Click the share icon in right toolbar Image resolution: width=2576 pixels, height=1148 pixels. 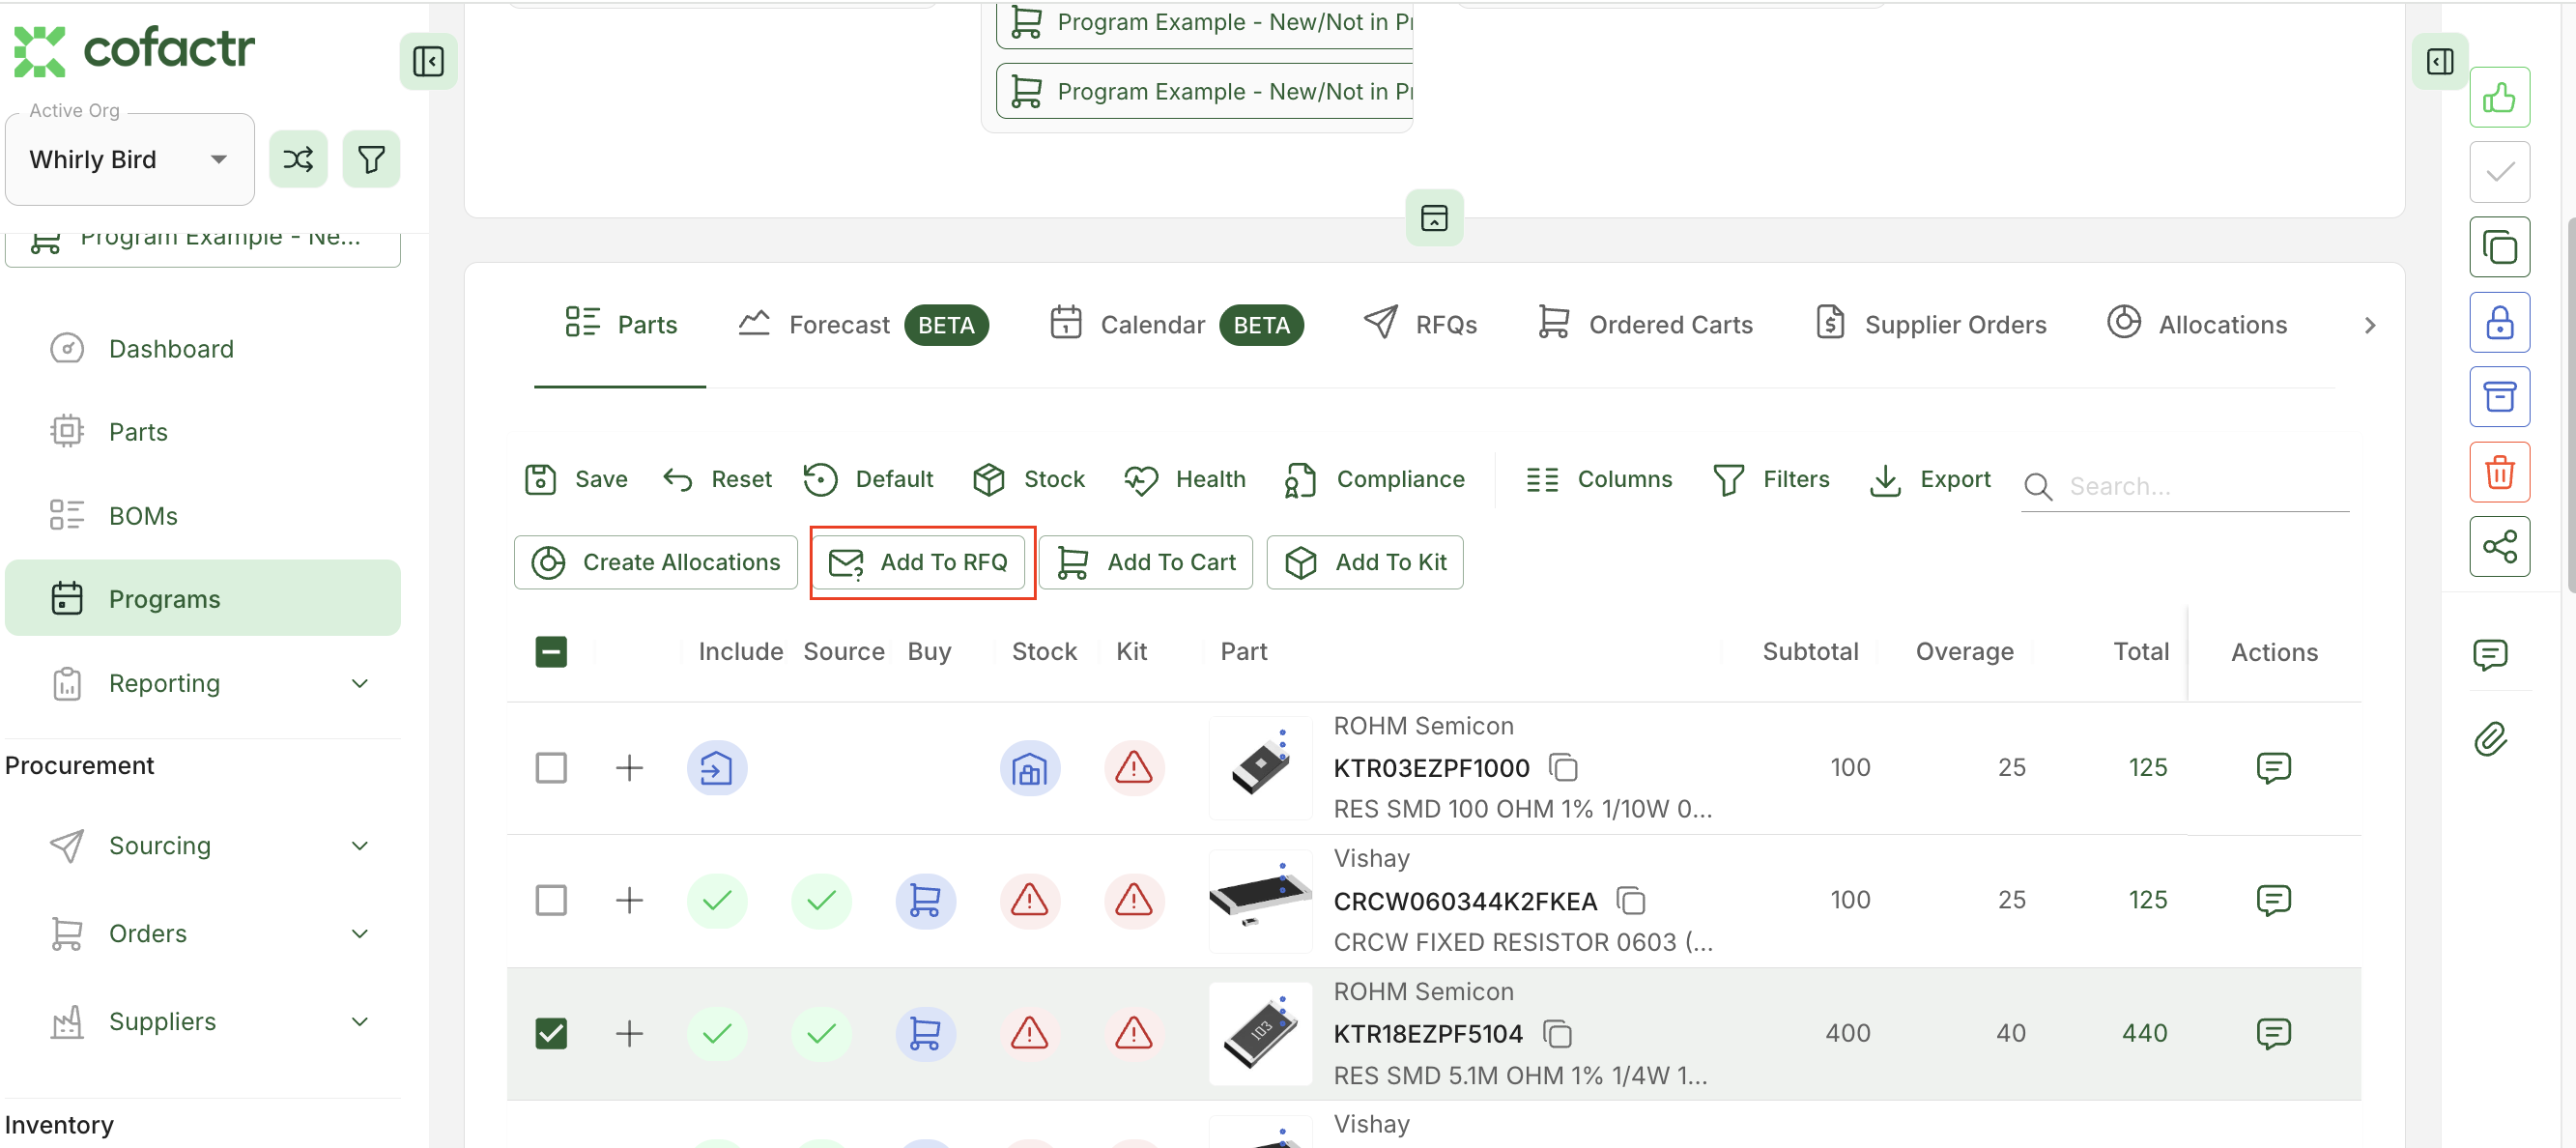[x=2499, y=547]
